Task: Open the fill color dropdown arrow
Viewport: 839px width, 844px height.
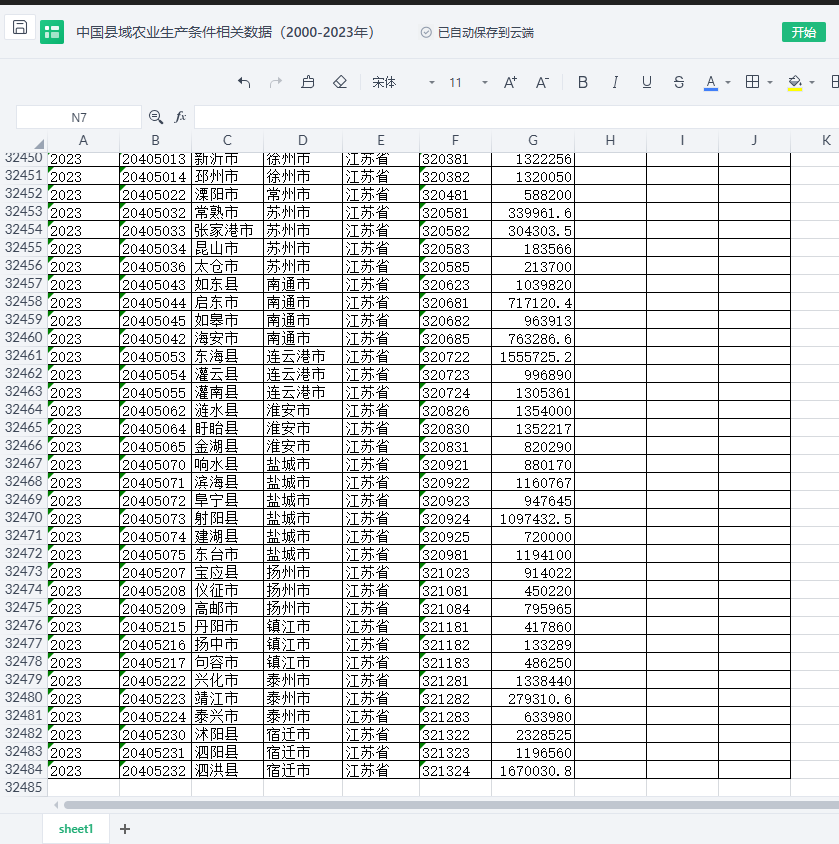Action: [x=812, y=82]
